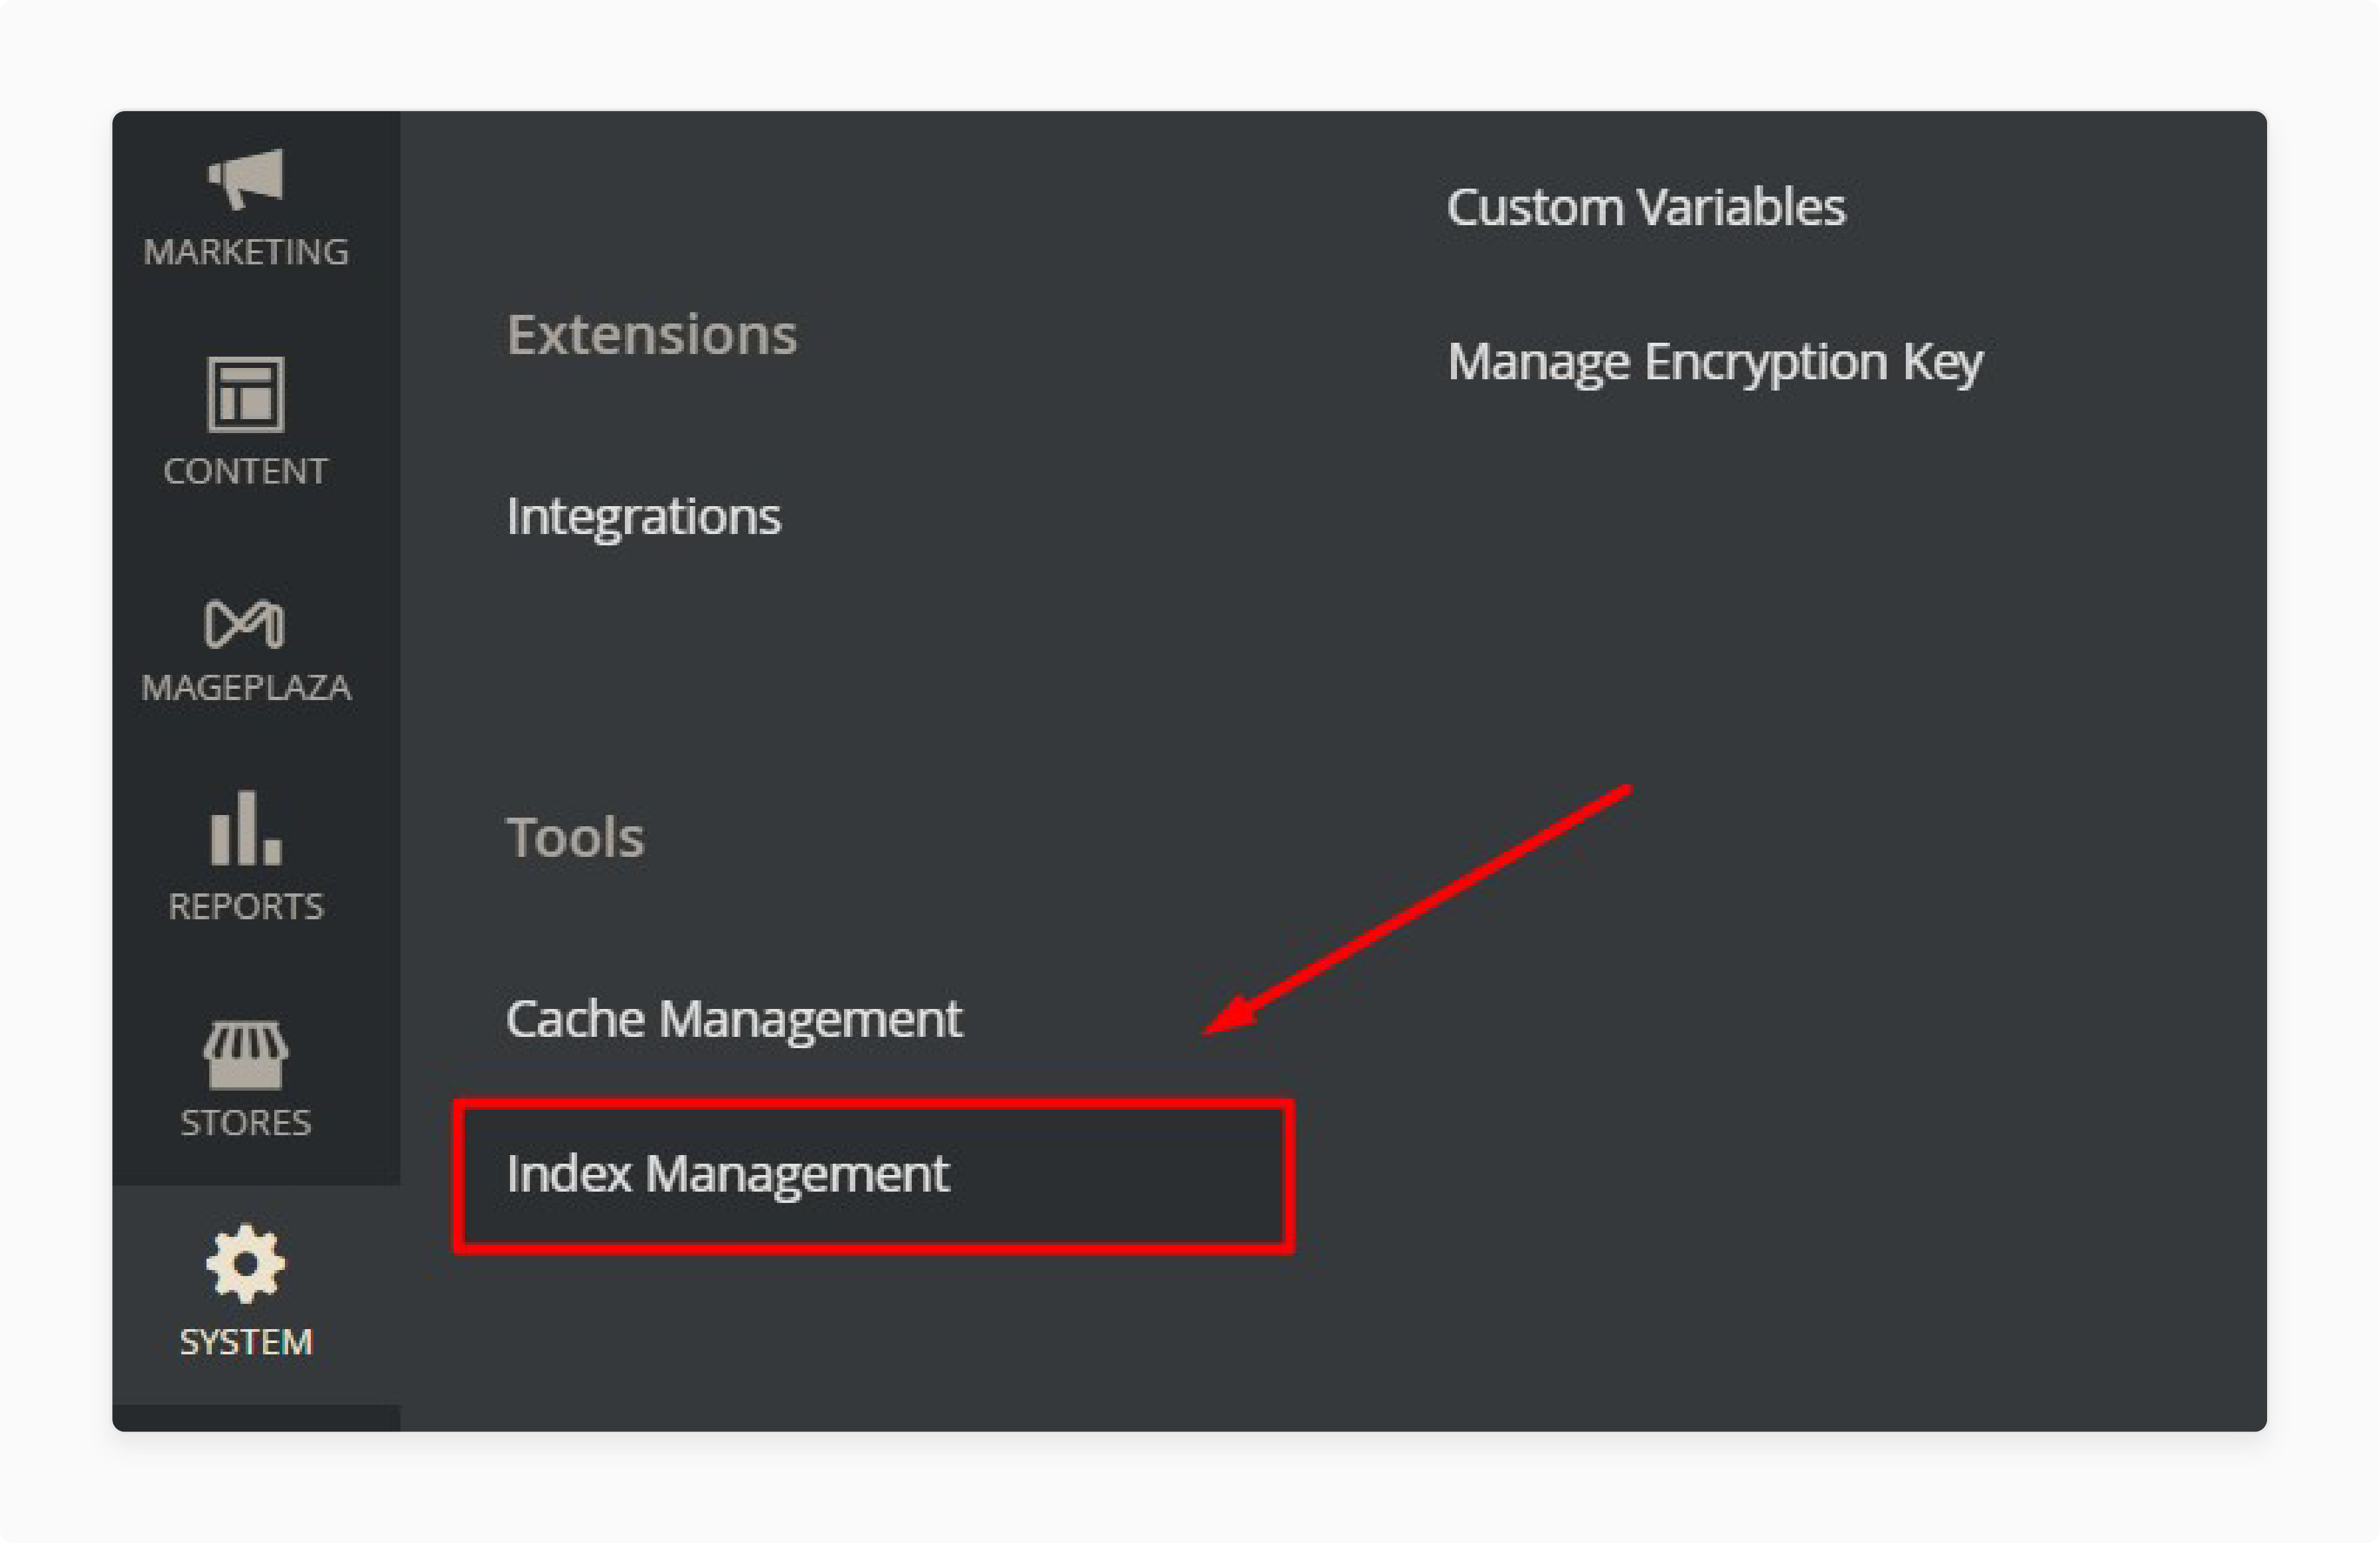Click the Extensions section heading
Image resolution: width=2380 pixels, height=1543 pixels.
652,334
